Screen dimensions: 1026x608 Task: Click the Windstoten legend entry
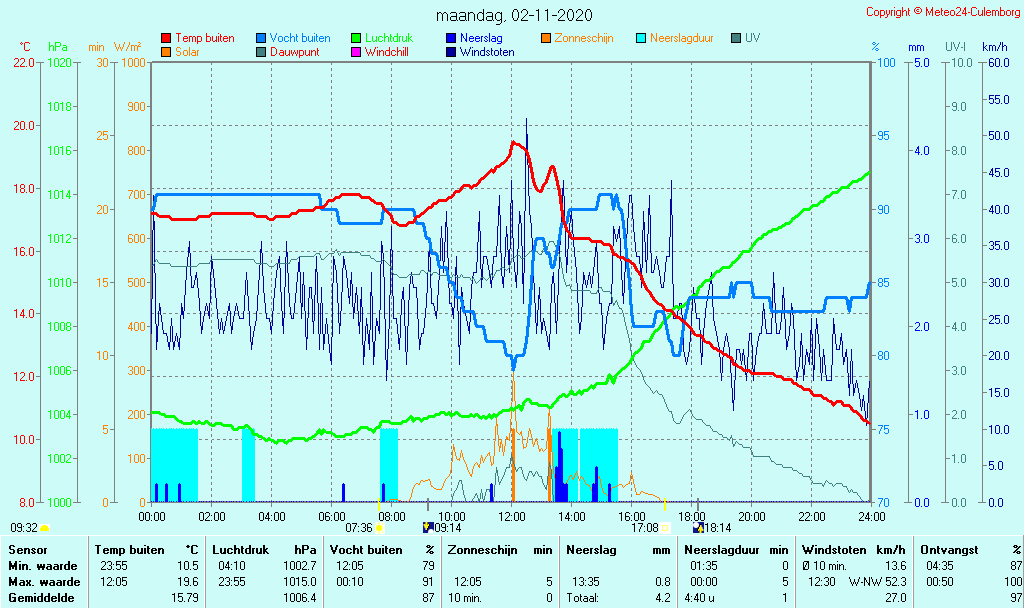[x=487, y=52]
